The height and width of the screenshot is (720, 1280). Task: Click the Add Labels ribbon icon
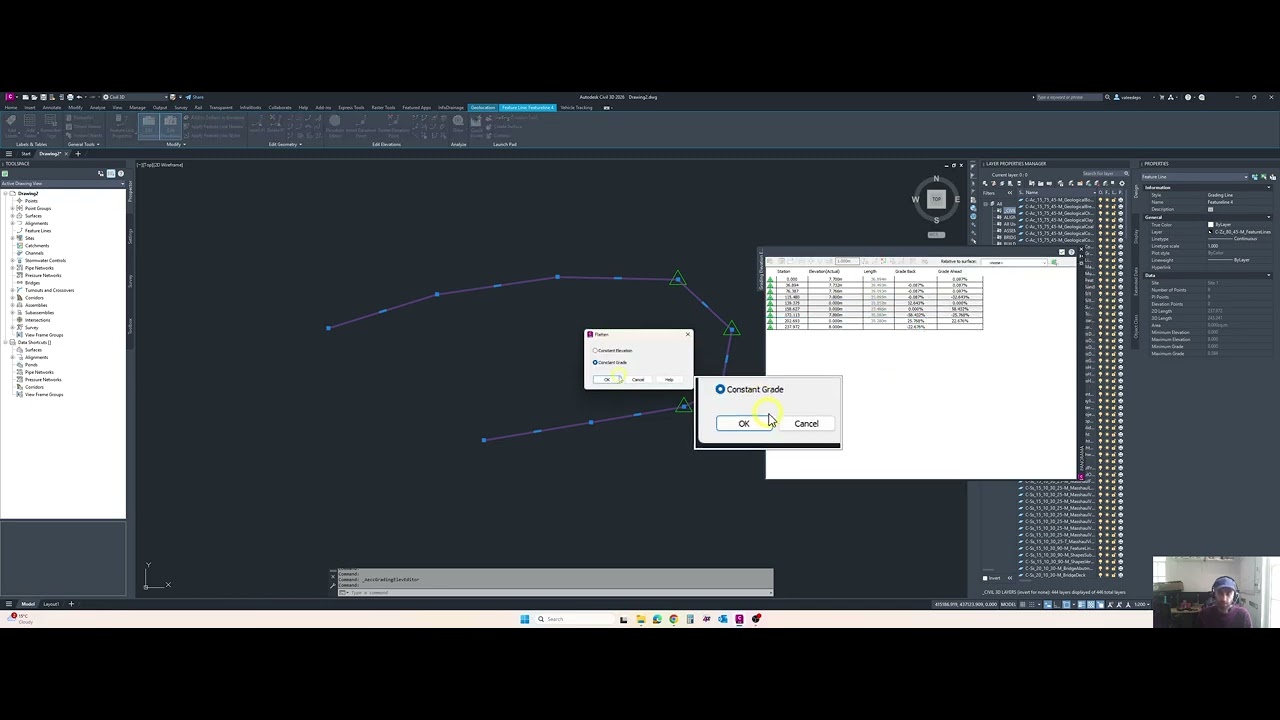11,125
